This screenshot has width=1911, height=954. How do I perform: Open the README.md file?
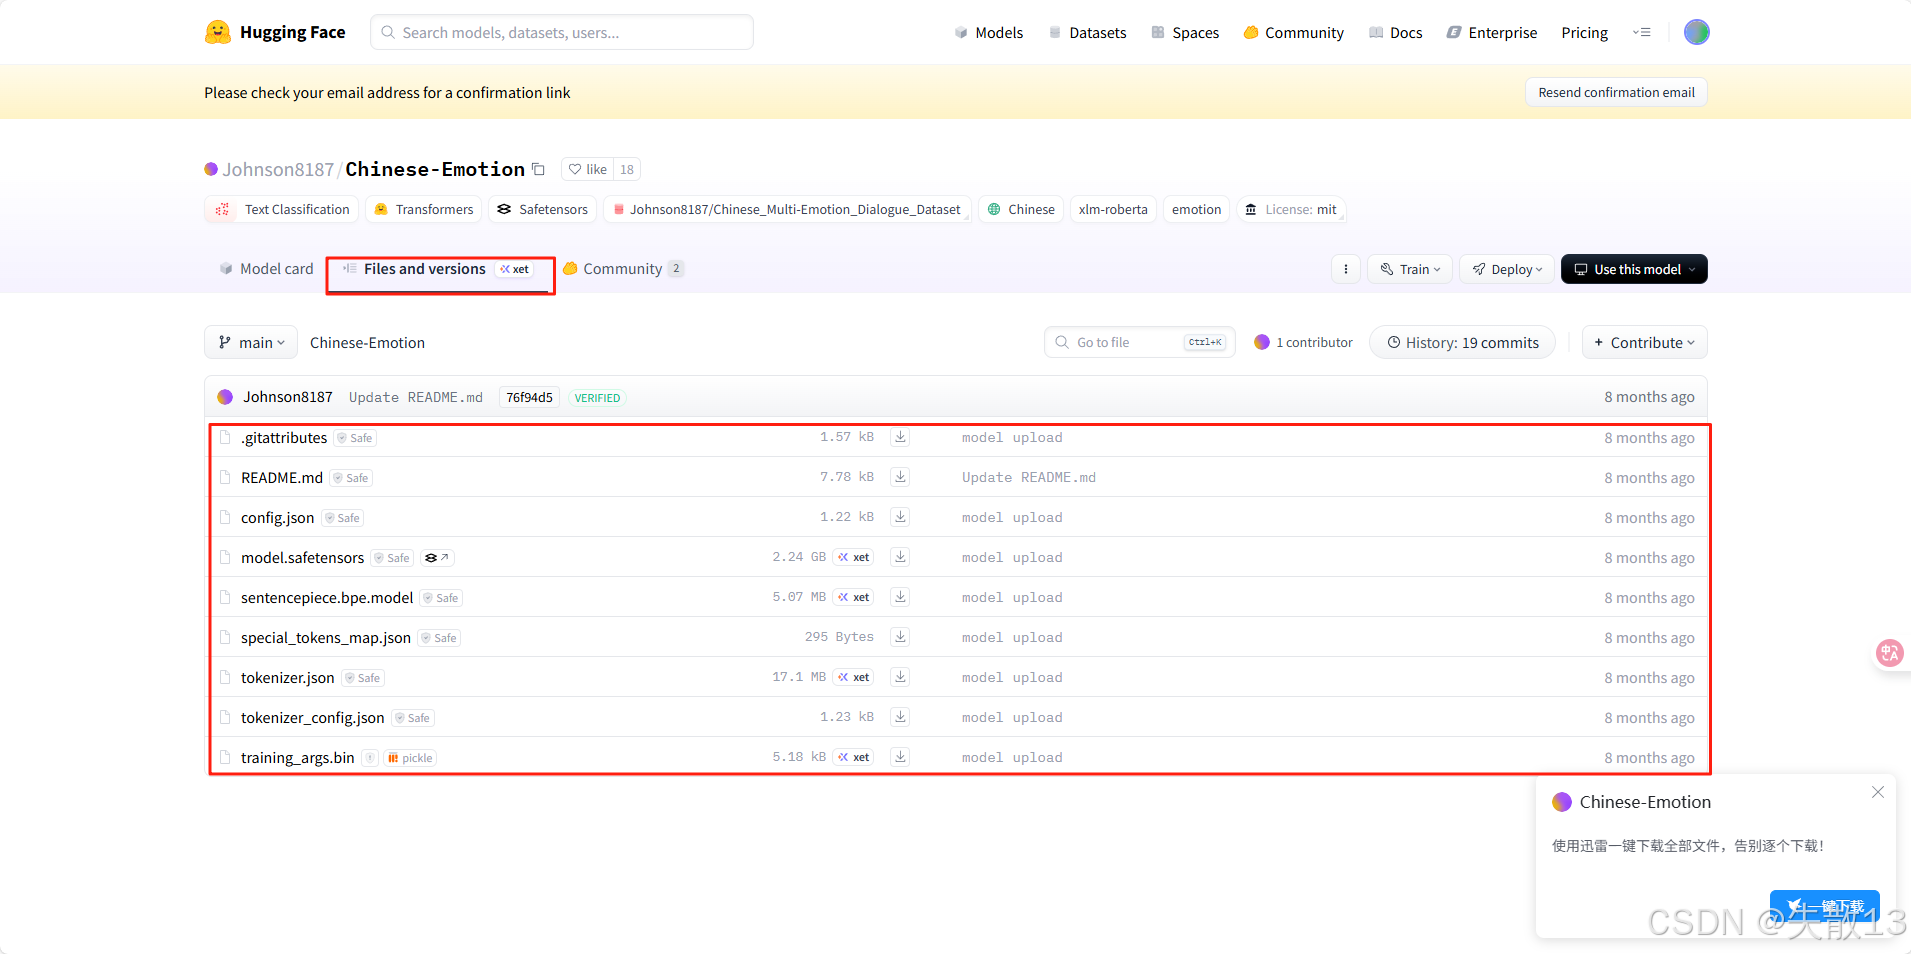(x=282, y=478)
